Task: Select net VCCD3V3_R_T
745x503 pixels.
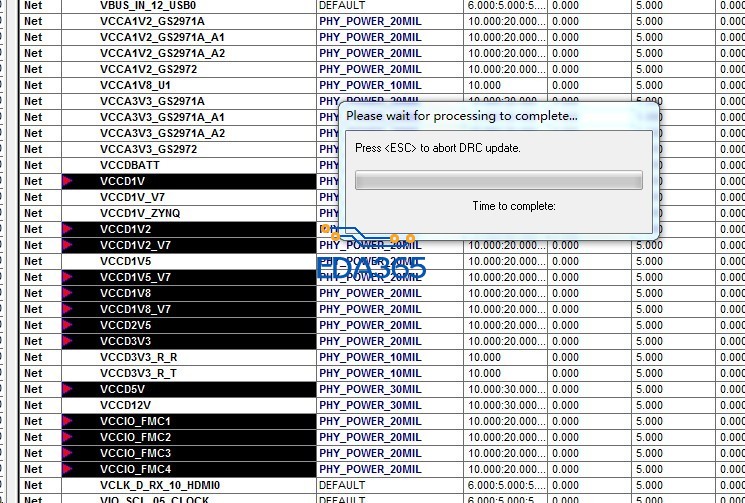Action: (138, 373)
